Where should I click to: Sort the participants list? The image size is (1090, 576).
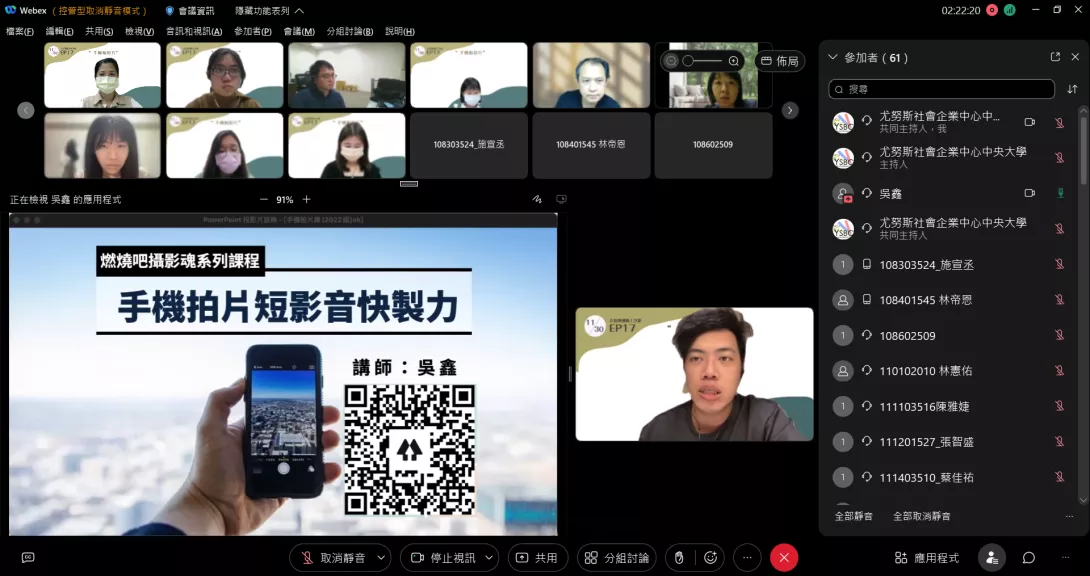[1072, 89]
